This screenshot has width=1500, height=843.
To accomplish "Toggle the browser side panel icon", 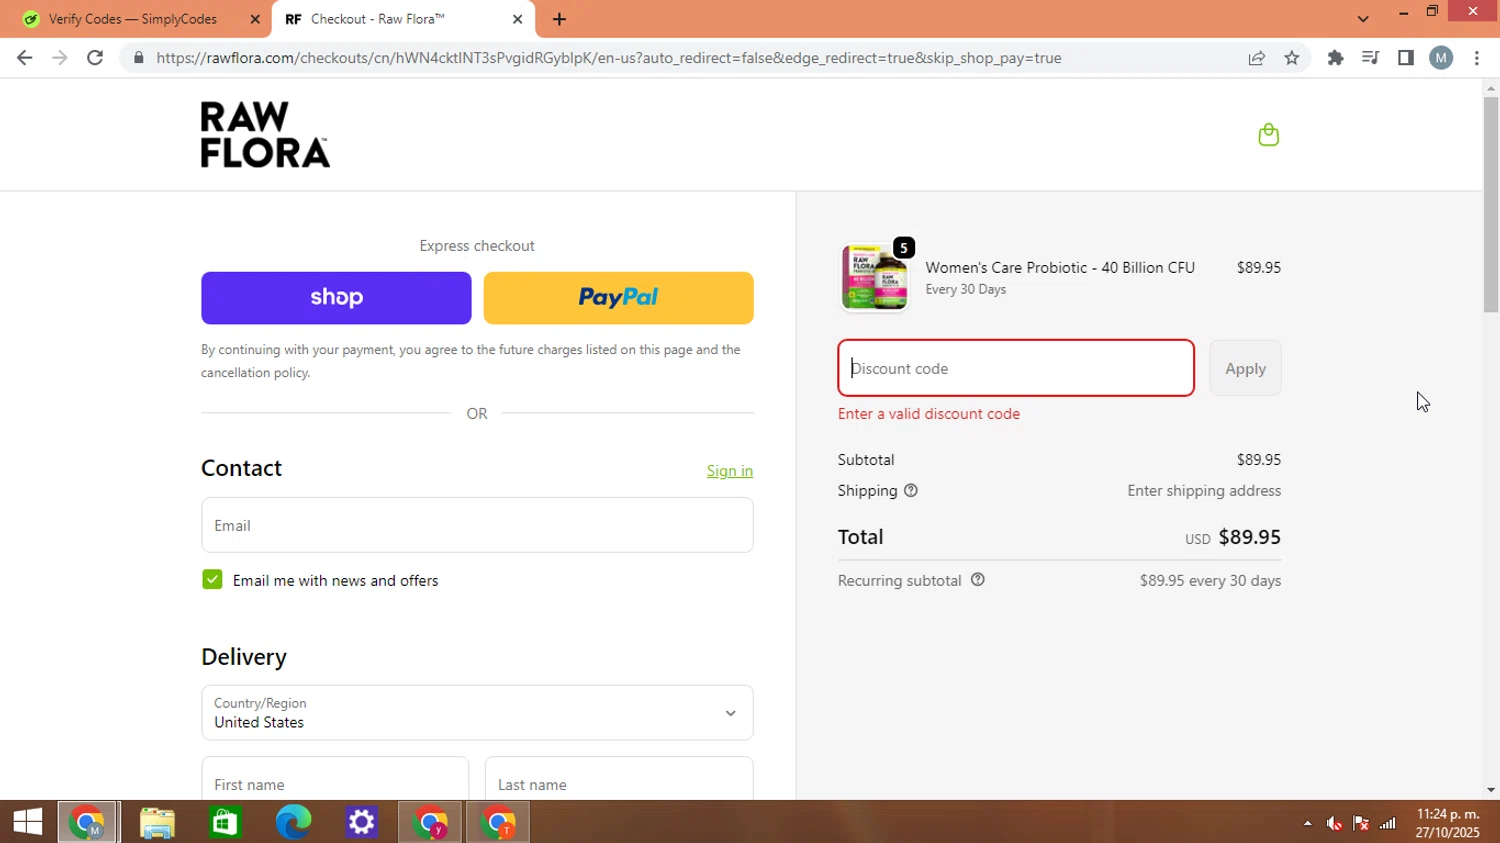I will click(x=1406, y=58).
